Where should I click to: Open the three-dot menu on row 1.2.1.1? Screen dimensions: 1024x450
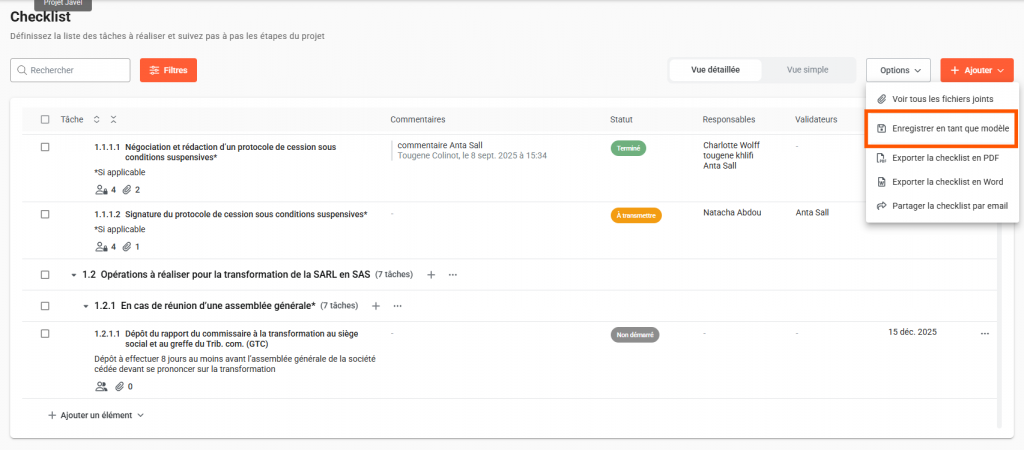click(984, 334)
